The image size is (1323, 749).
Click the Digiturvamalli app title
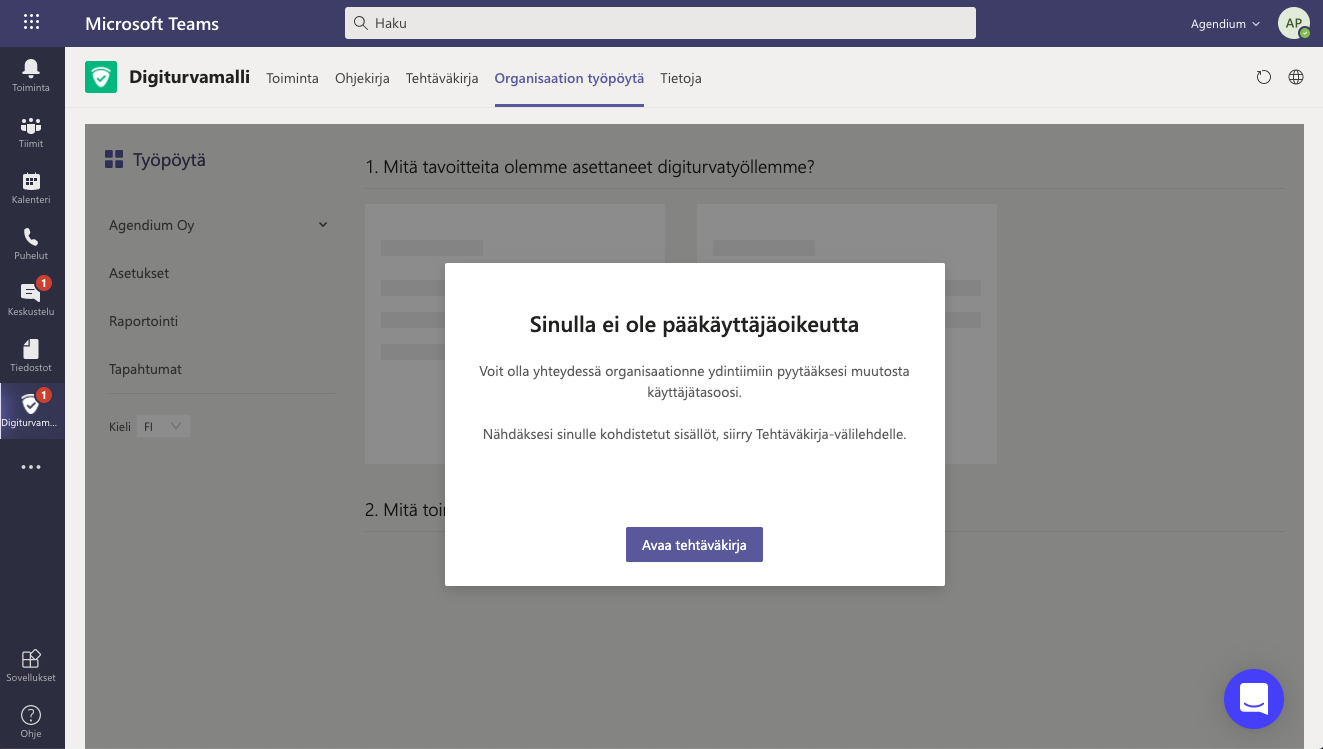pyautogui.click(x=190, y=76)
